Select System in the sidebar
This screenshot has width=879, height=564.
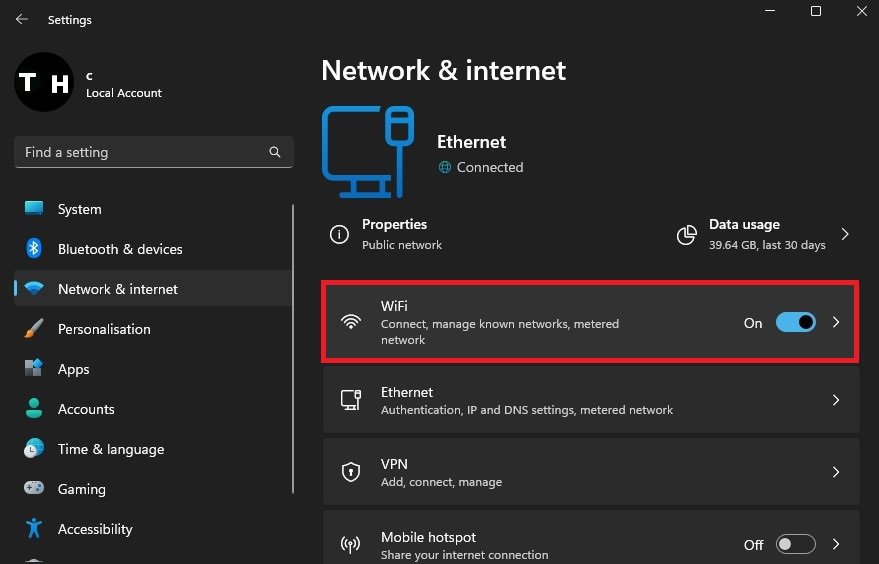coord(80,209)
